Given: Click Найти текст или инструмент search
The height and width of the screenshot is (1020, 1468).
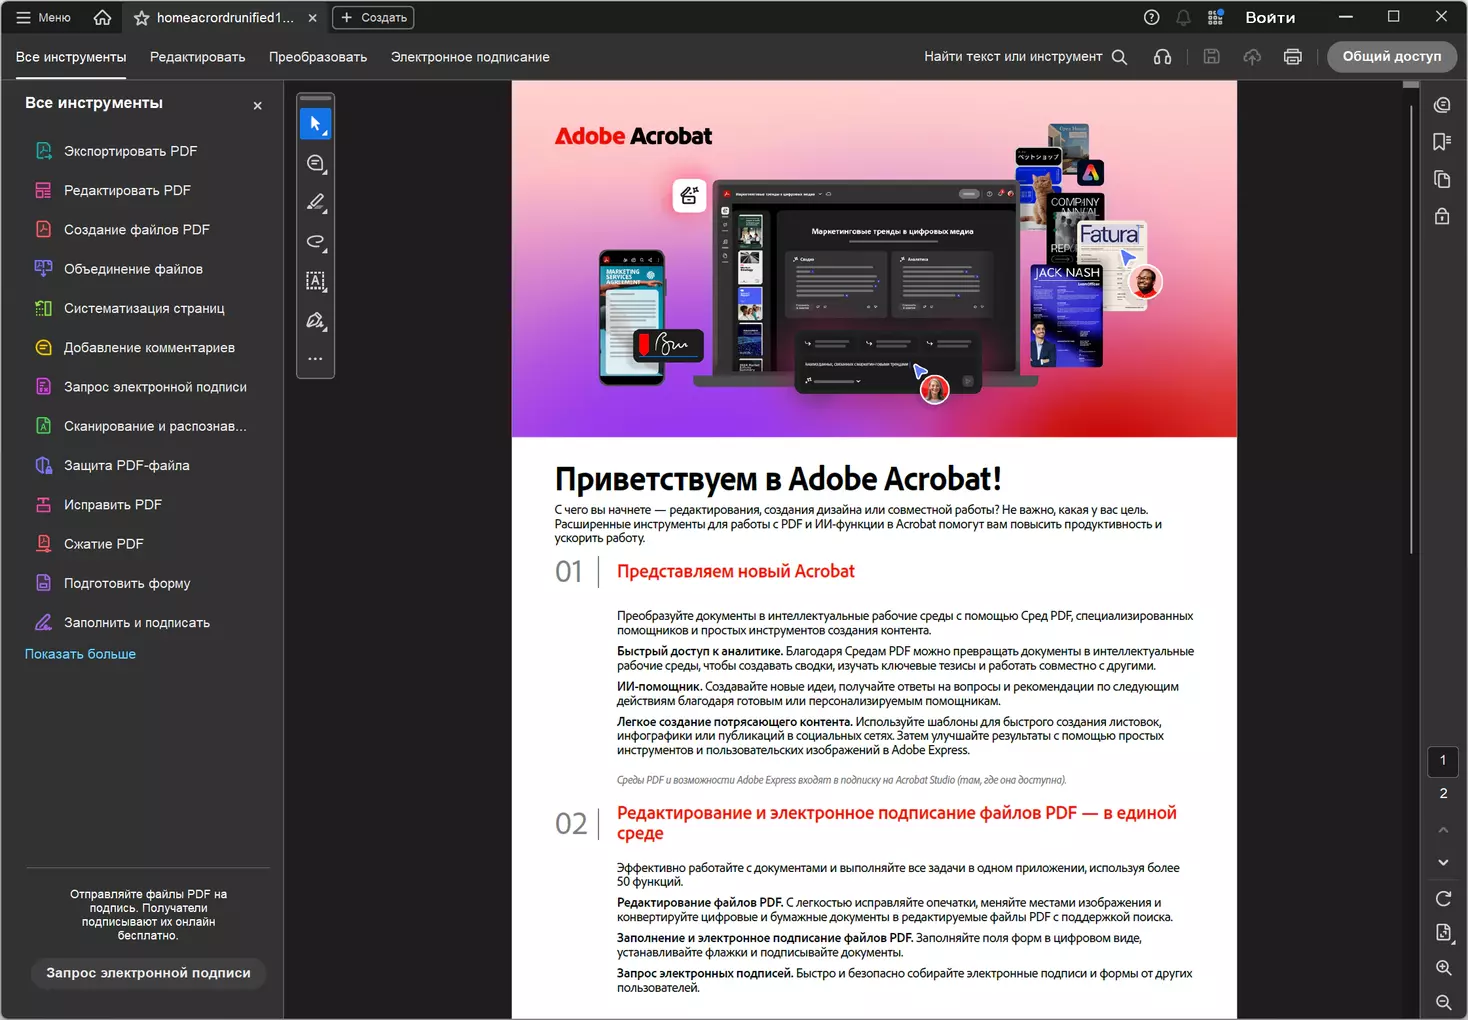Looking at the screenshot, I should 1025,57.
